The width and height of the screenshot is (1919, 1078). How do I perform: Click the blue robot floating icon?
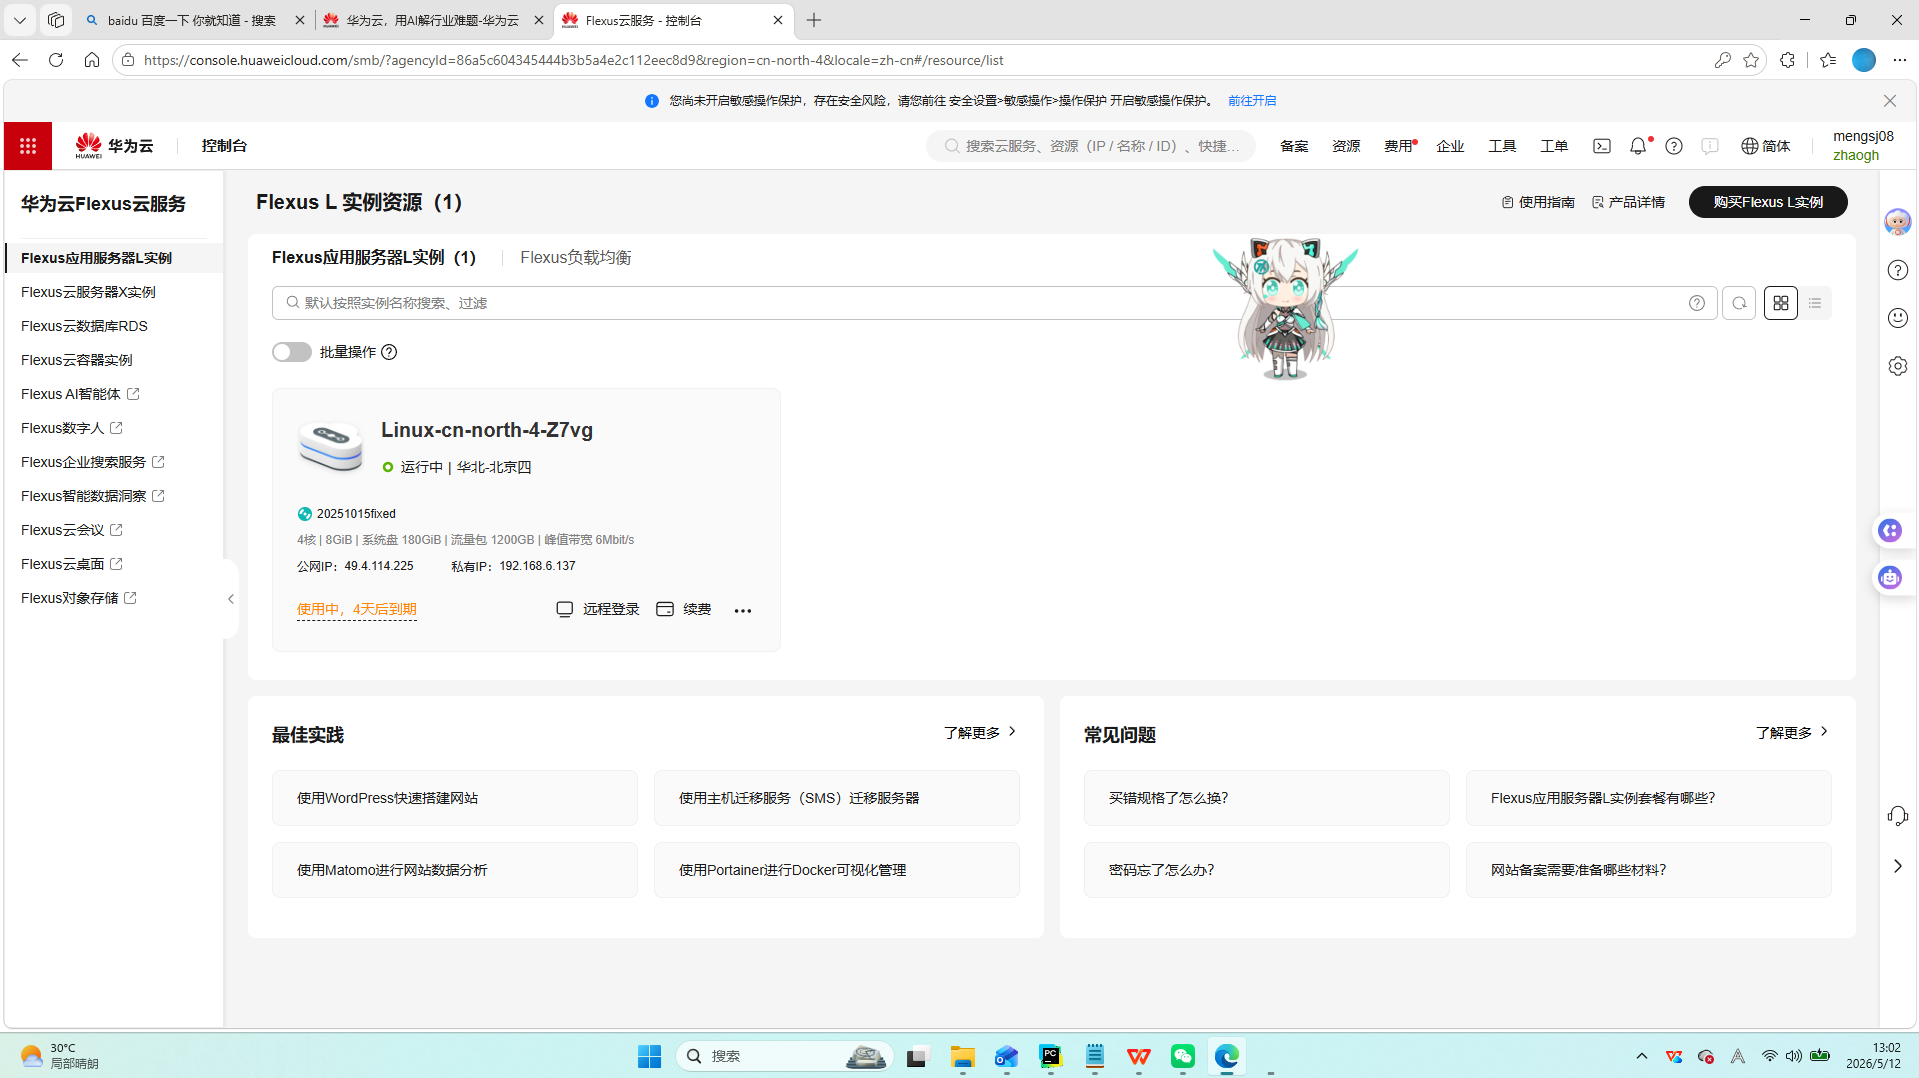coord(1889,577)
